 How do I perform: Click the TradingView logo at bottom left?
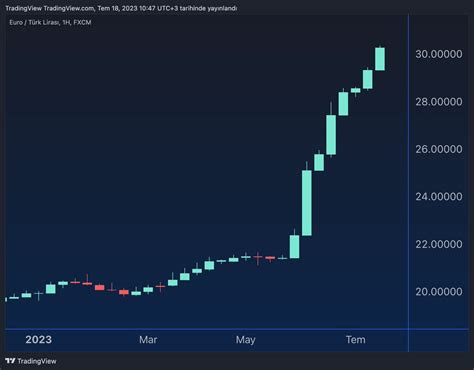pos(31,361)
